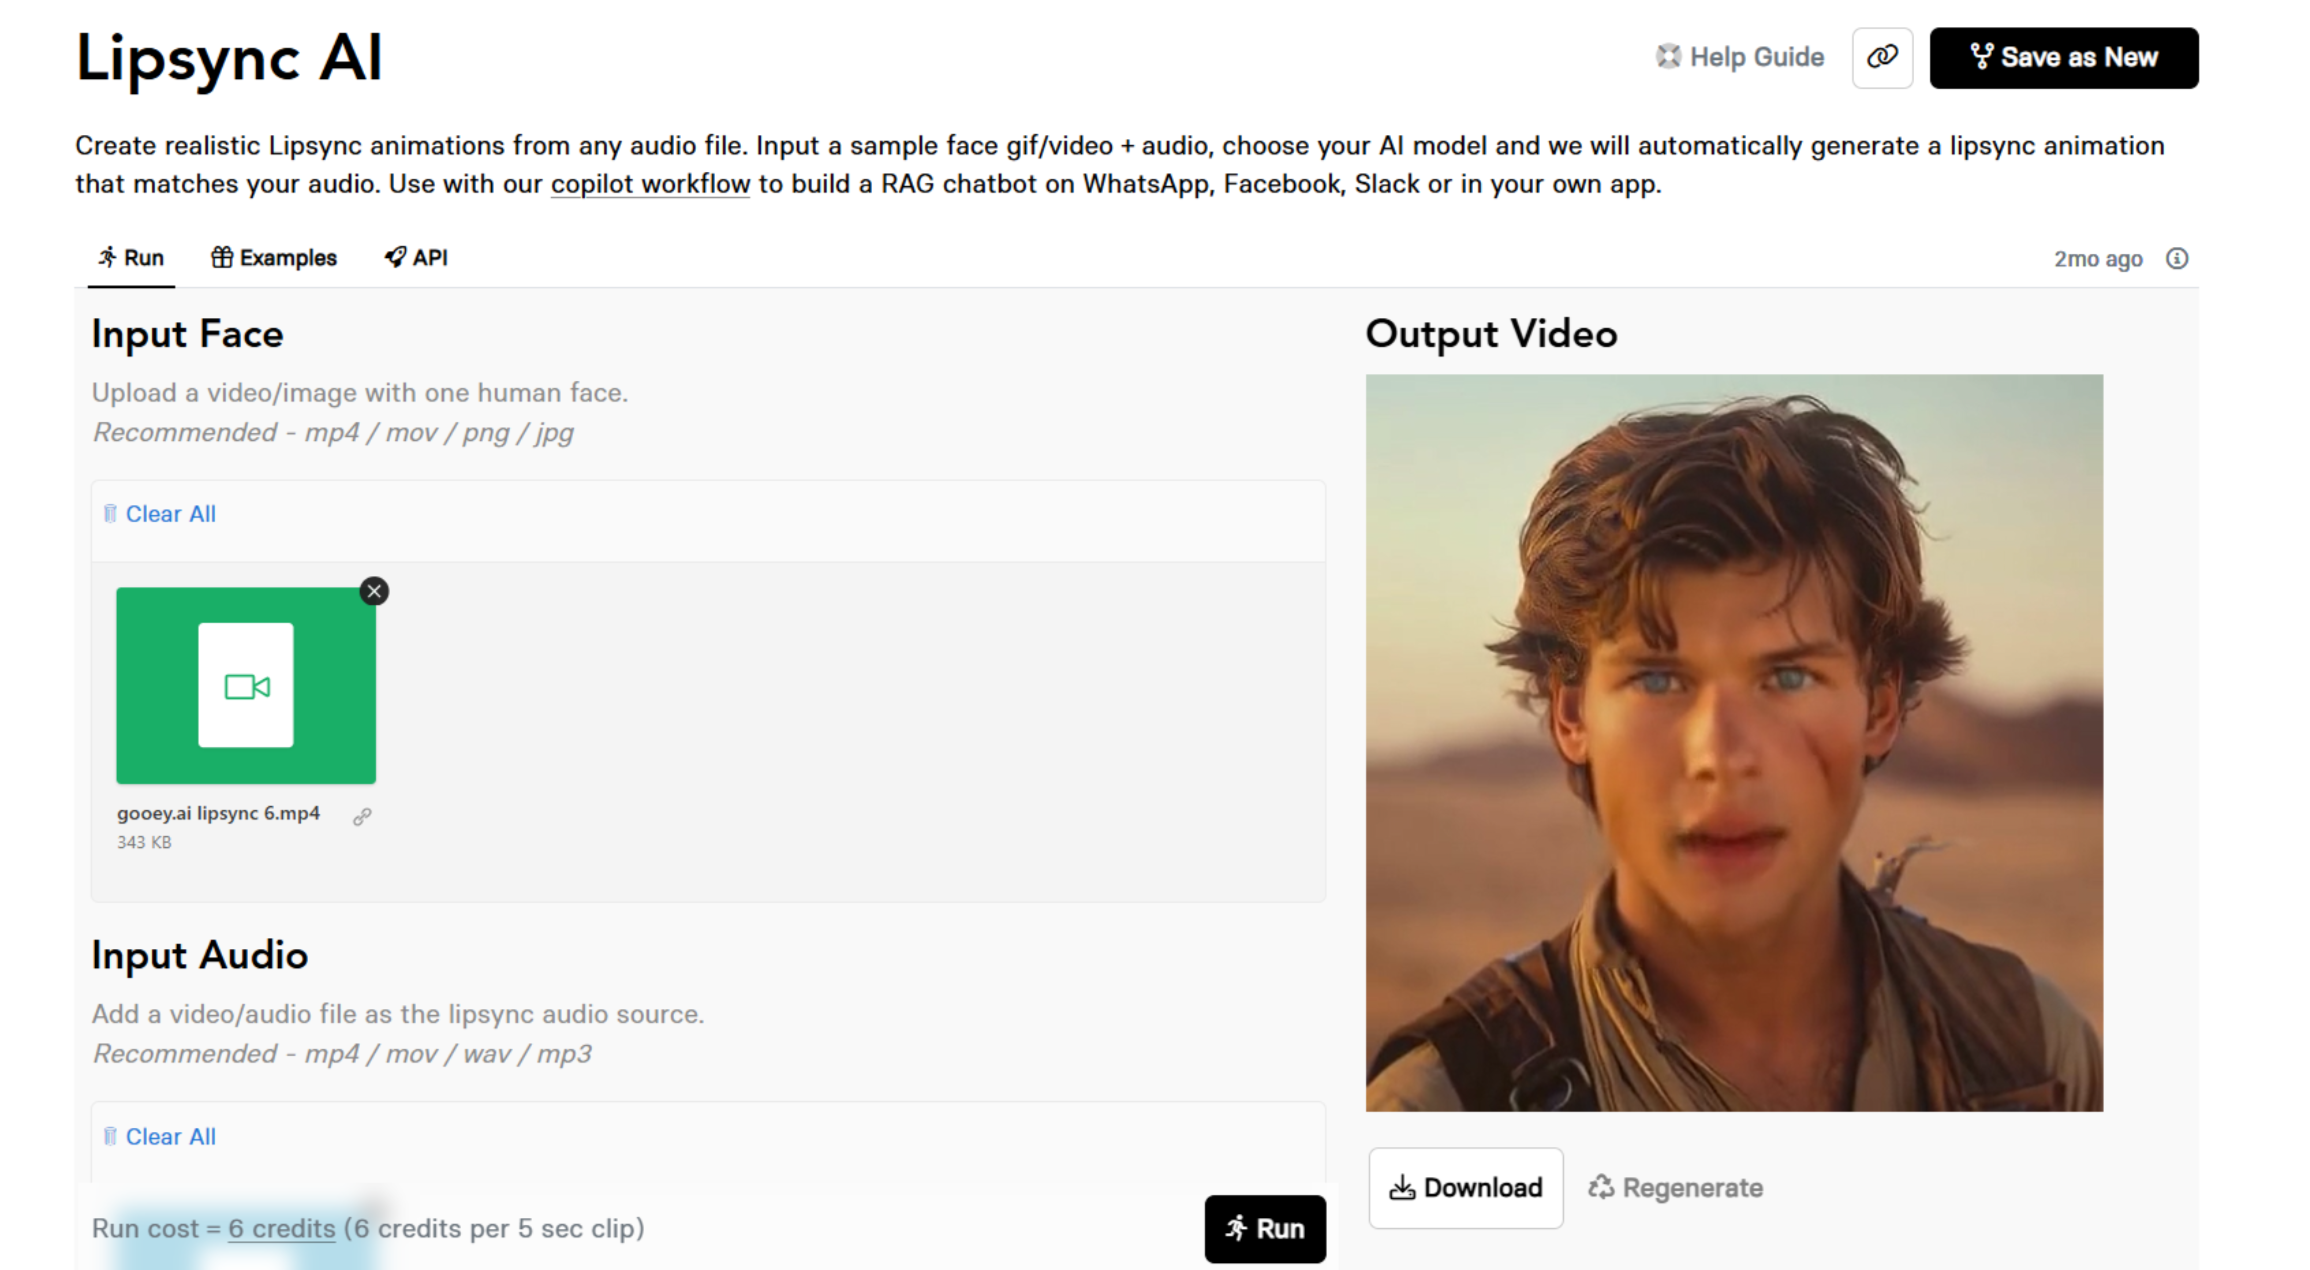
Task: Click link icon next to gooey.ai lipsync 6.mp4
Action: [x=362, y=817]
